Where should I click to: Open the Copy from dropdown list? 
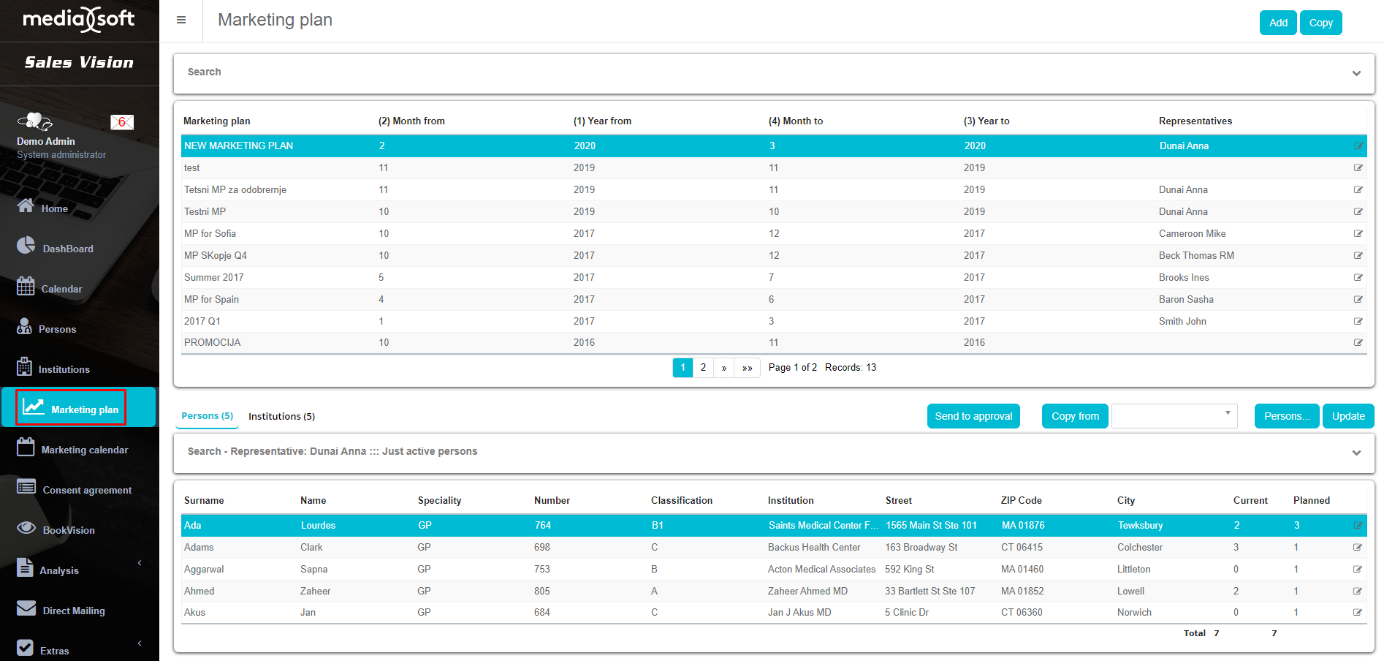(1174, 416)
